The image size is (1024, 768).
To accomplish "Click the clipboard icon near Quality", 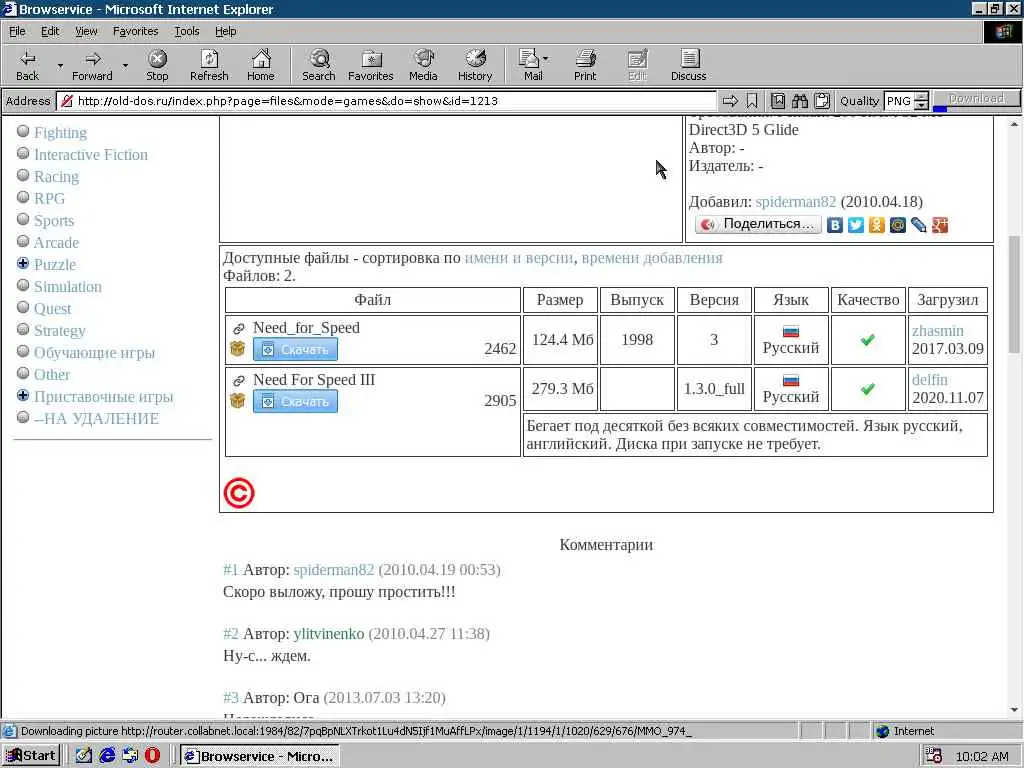I will pyautogui.click(x=822, y=101).
